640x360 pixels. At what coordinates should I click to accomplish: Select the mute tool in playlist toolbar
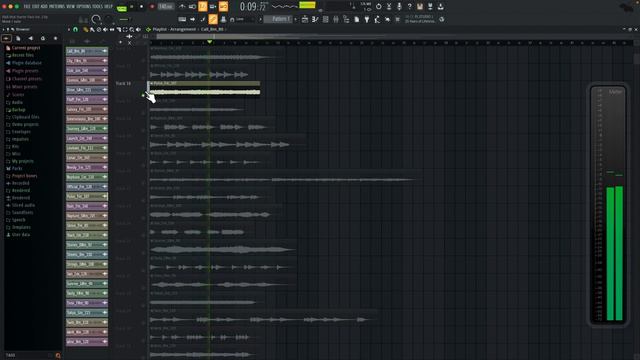(105, 29)
